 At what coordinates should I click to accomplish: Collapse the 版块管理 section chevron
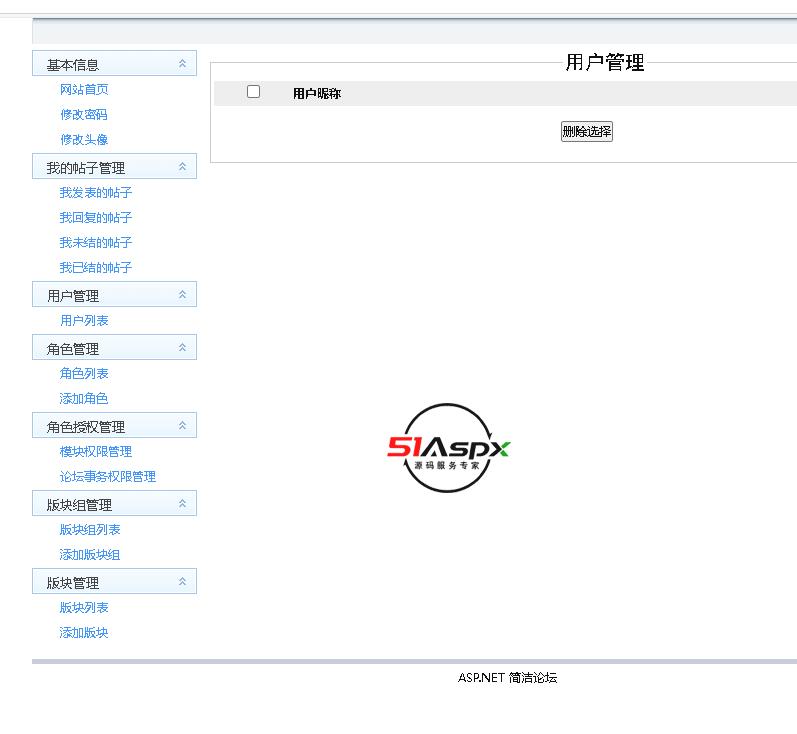pos(182,582)
